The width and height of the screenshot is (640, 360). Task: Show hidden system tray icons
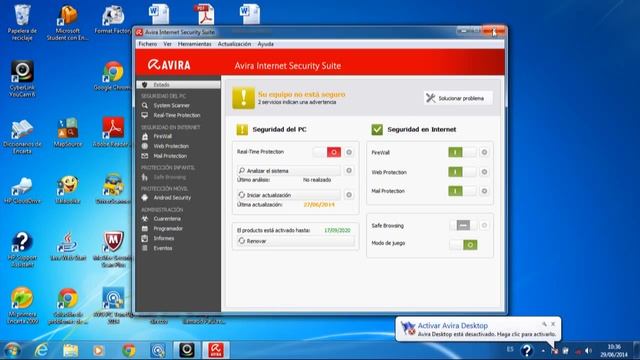click(x=543, y=351)
